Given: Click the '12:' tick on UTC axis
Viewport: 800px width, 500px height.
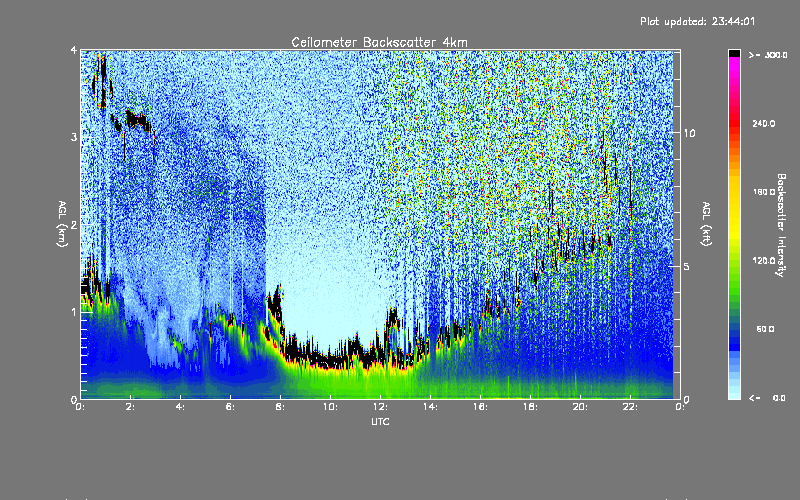Looking at the screenshot, I should pos(380,407).
